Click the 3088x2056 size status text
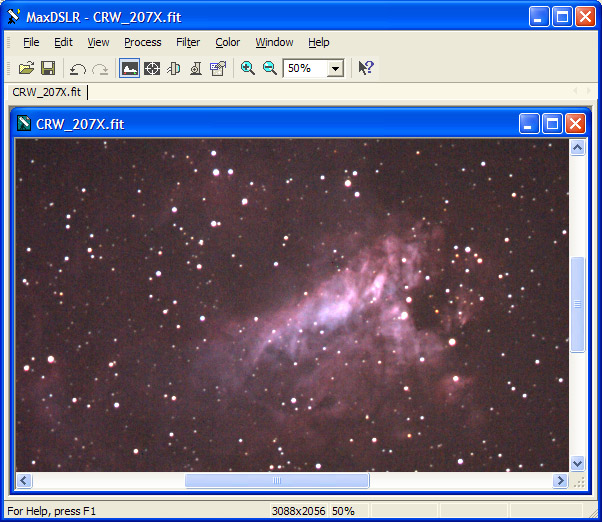602x522 pixels. pyautogui.click(x=298, y=511)
